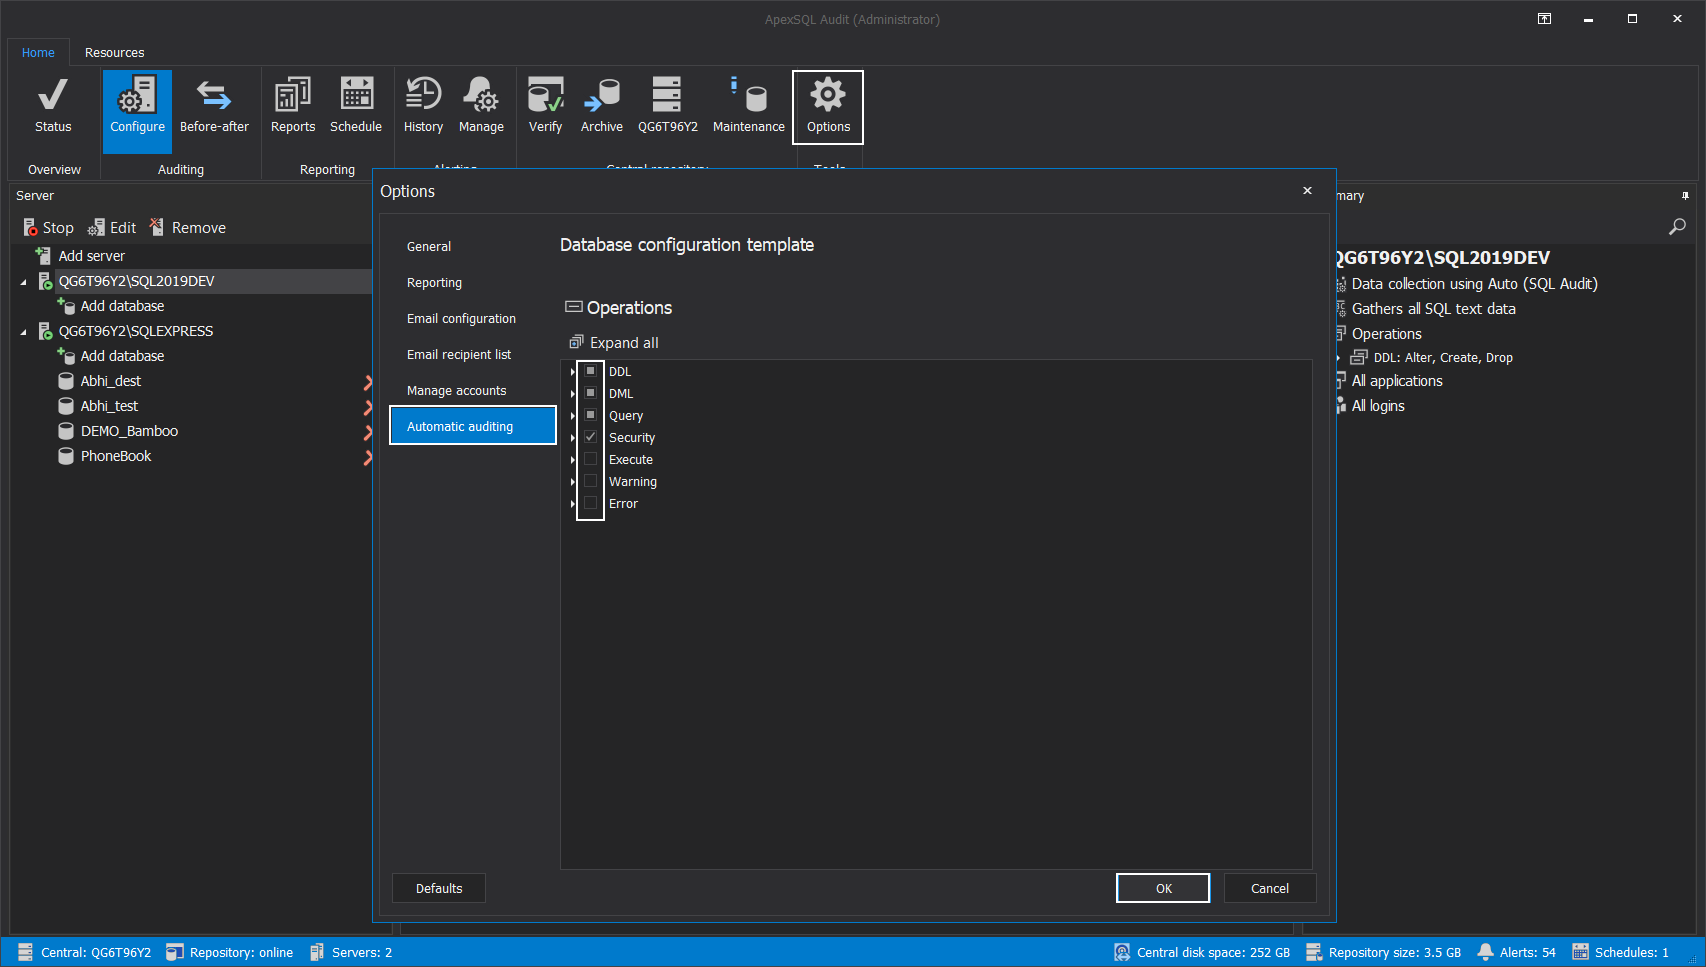
Task: Toggle the DML operations checkbox
Action: 591,393
